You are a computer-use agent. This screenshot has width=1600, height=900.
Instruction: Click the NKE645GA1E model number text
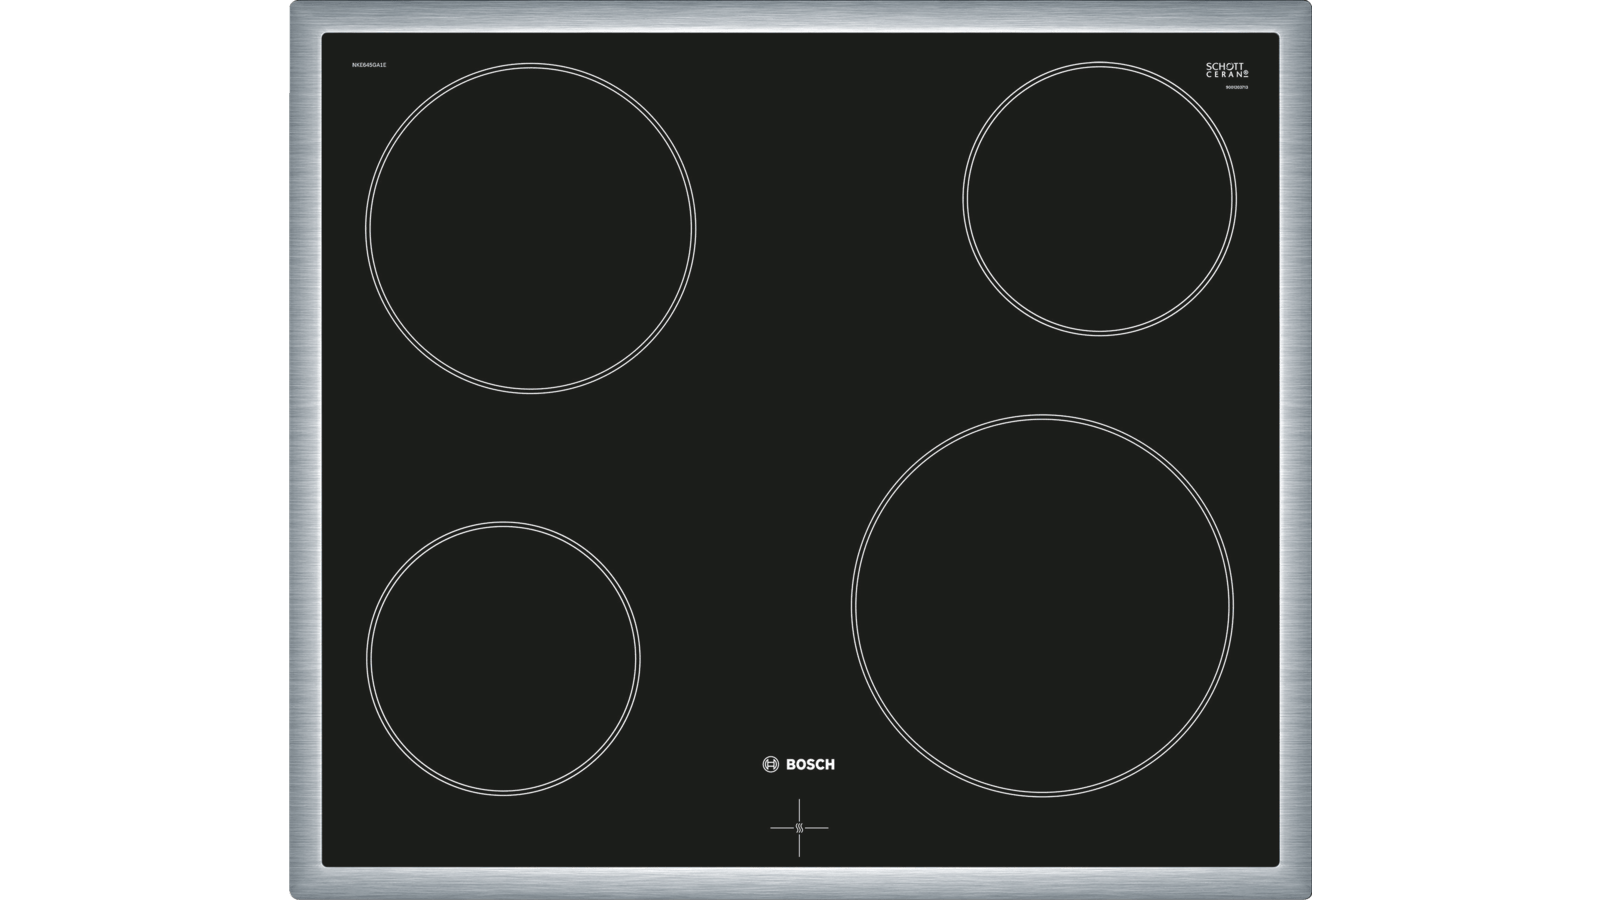tap(369, 64)
